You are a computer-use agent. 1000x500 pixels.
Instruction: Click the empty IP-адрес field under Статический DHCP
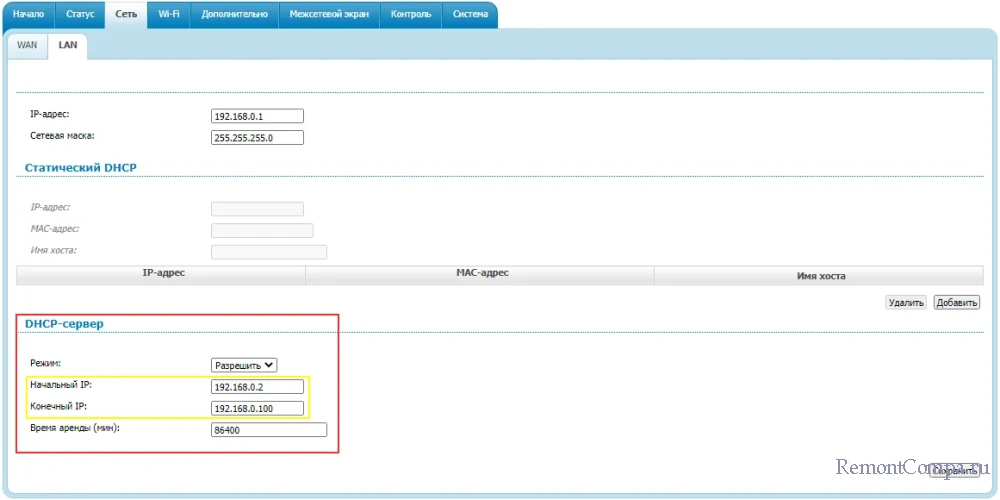(257, 209)
